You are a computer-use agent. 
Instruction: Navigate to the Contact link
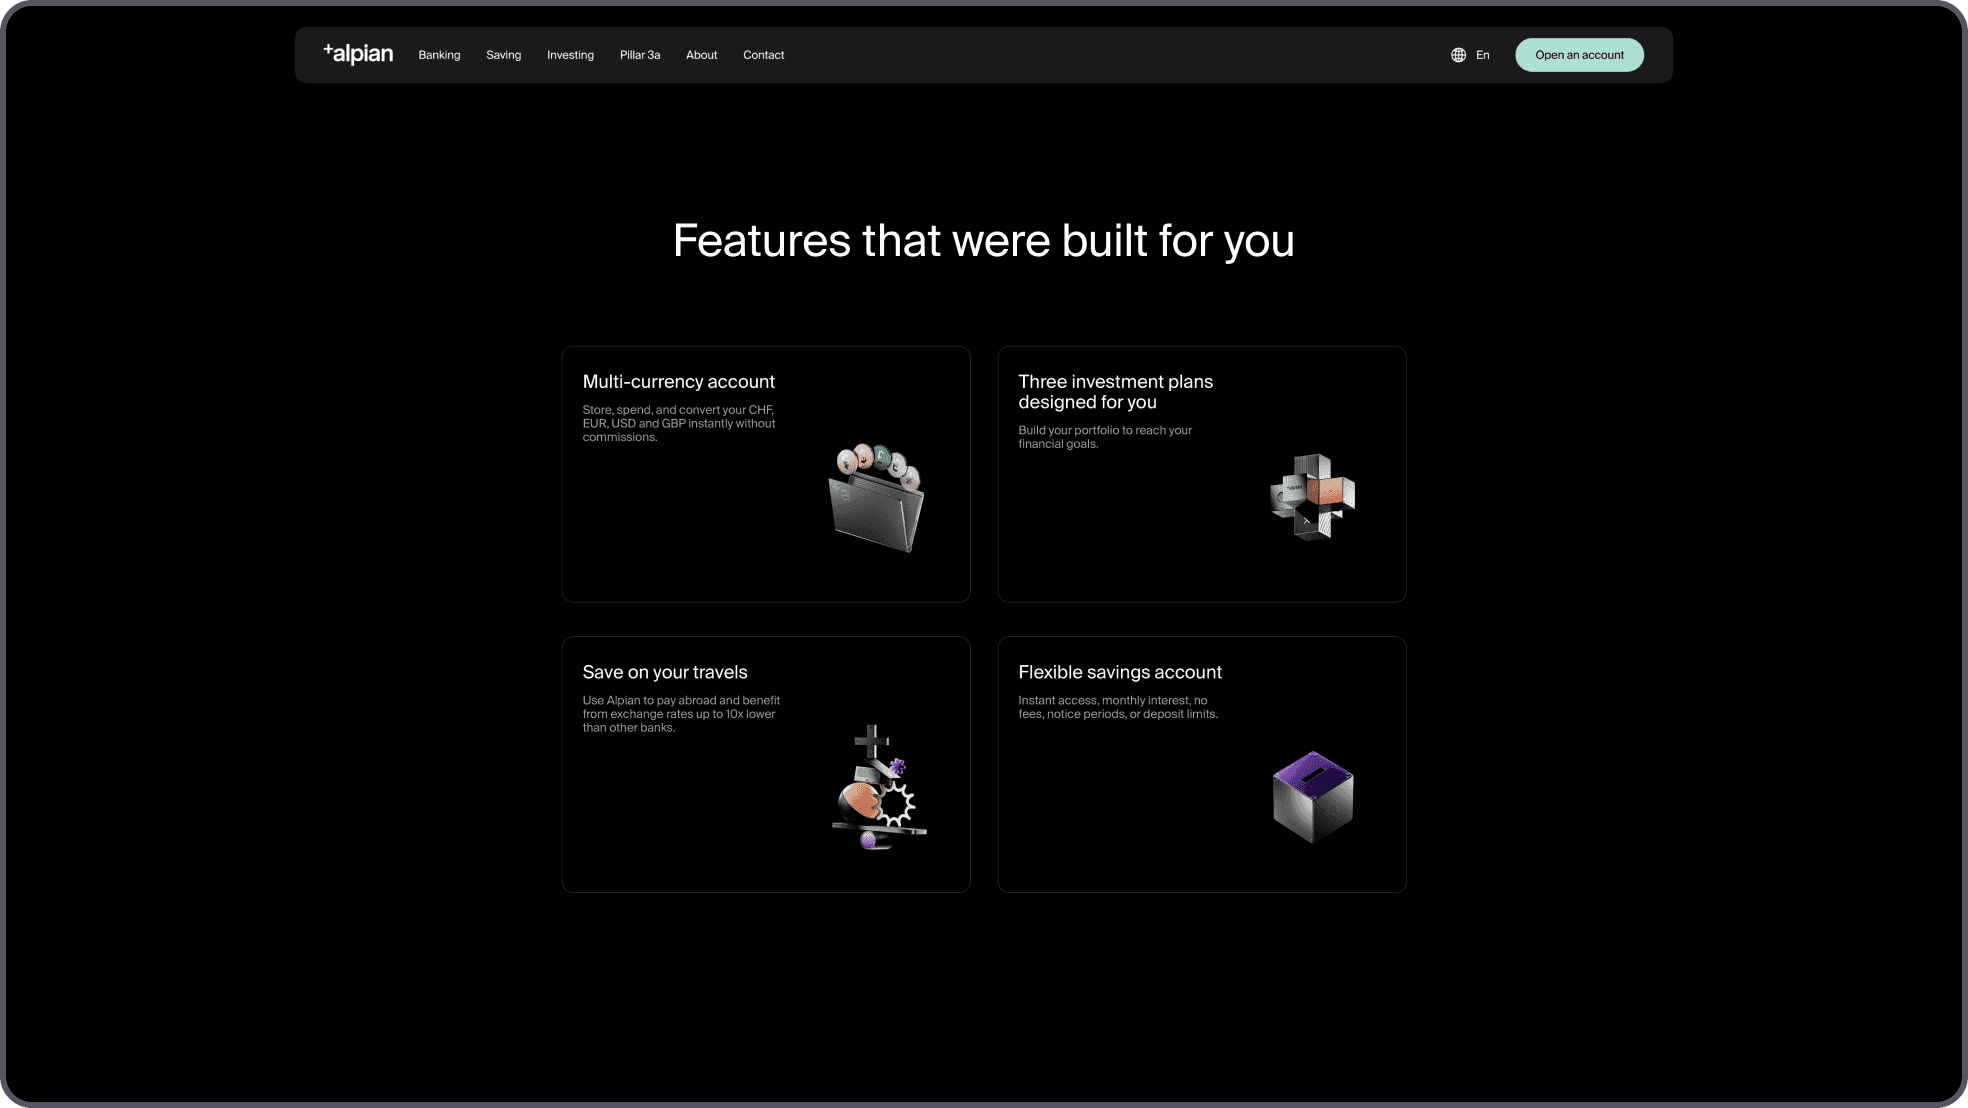pos(763,55)
